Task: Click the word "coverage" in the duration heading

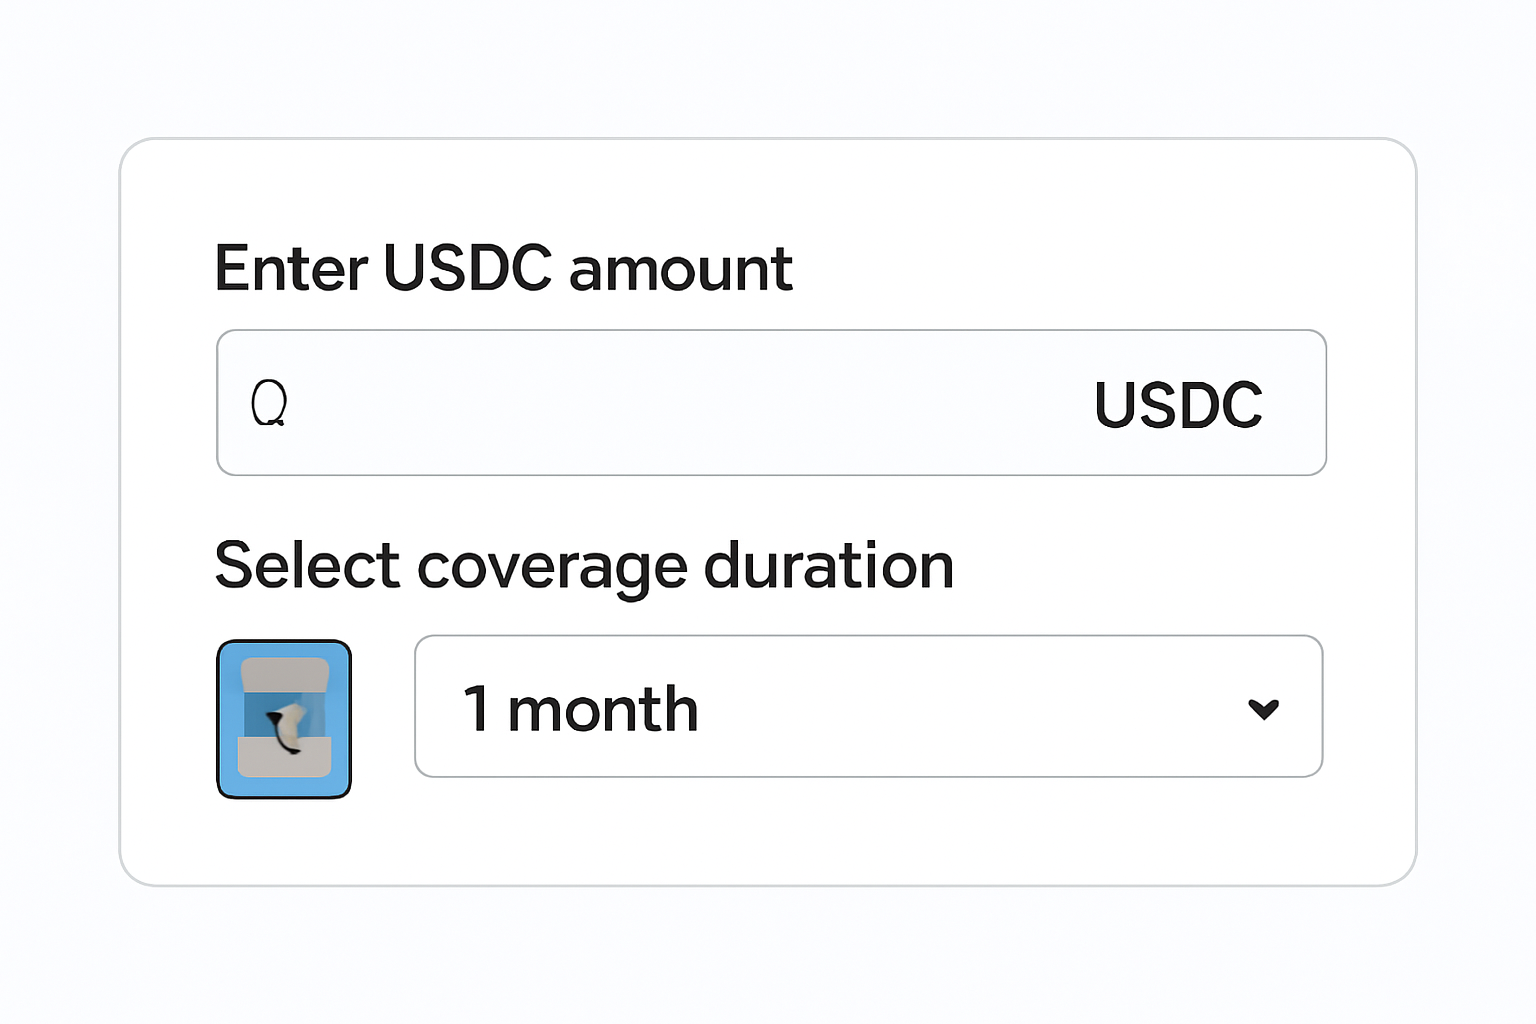Action: coord(551,568)
